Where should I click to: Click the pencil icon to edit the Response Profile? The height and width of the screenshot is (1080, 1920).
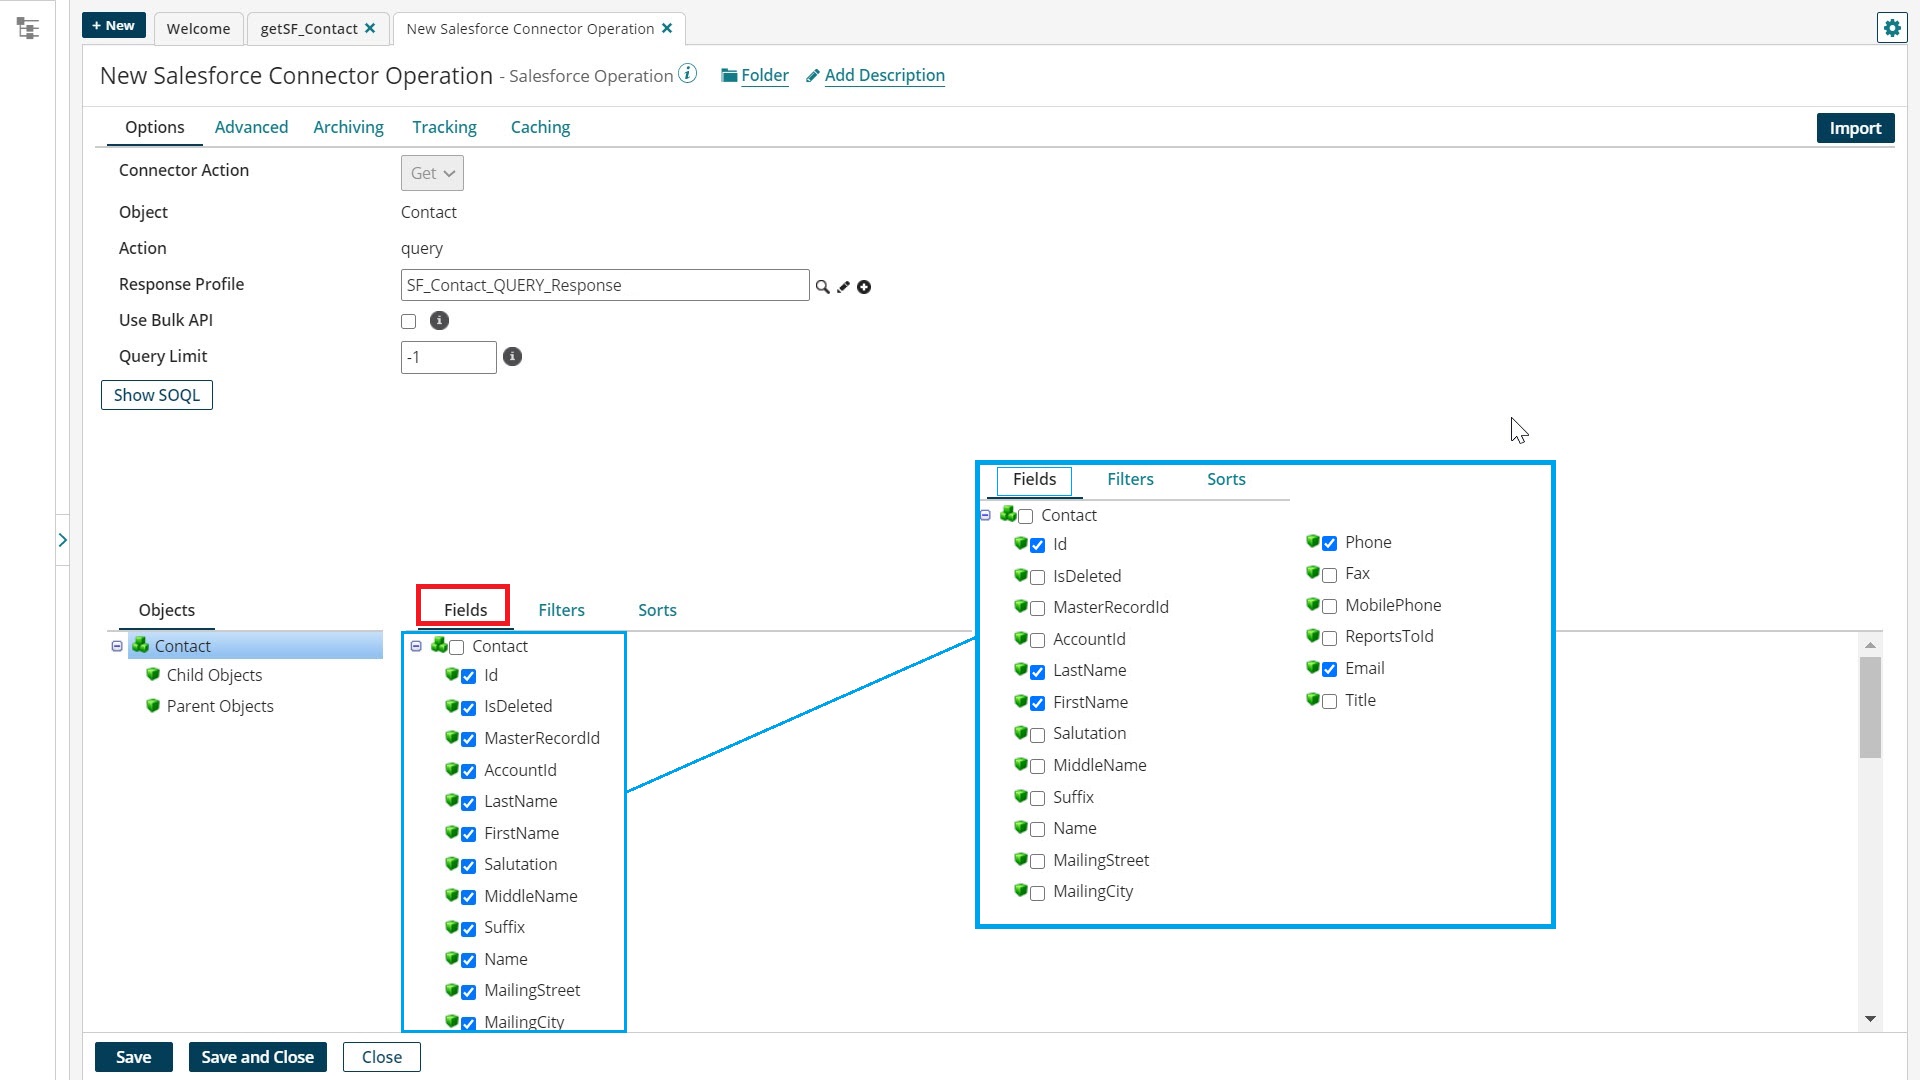click(843, 287)
